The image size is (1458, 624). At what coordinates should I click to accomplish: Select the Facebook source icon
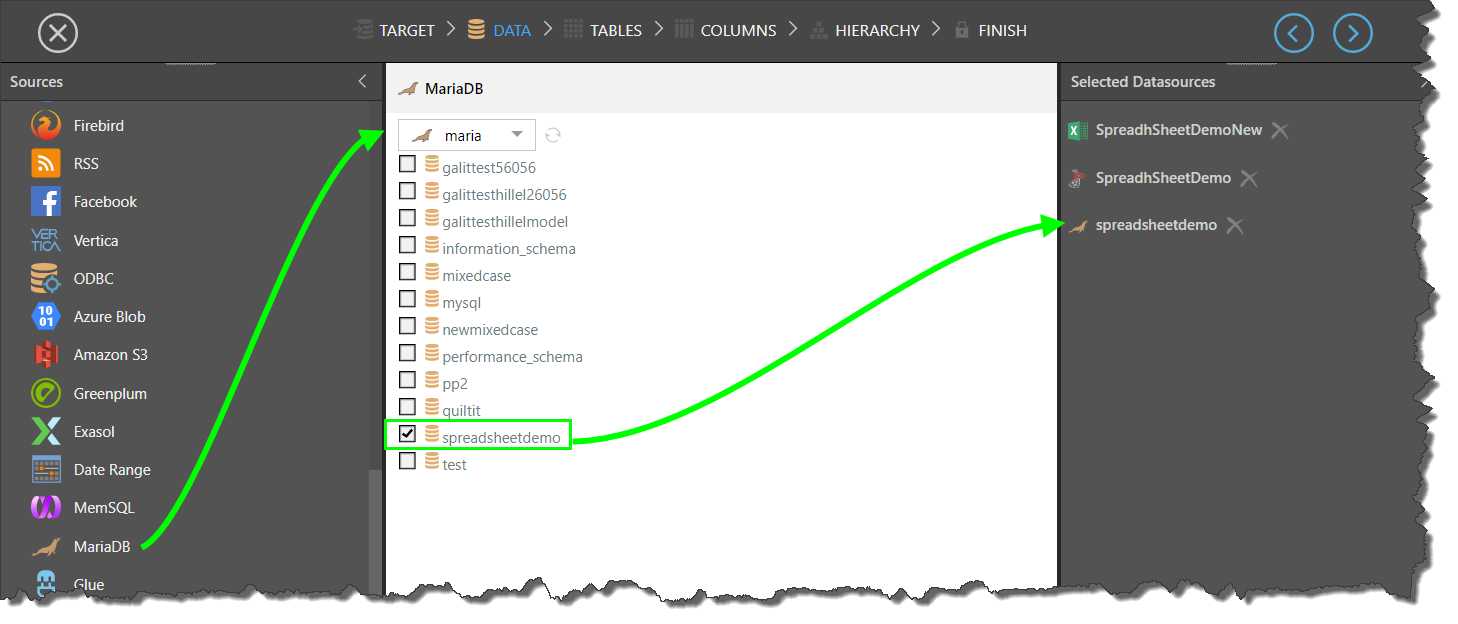(46, 201)
